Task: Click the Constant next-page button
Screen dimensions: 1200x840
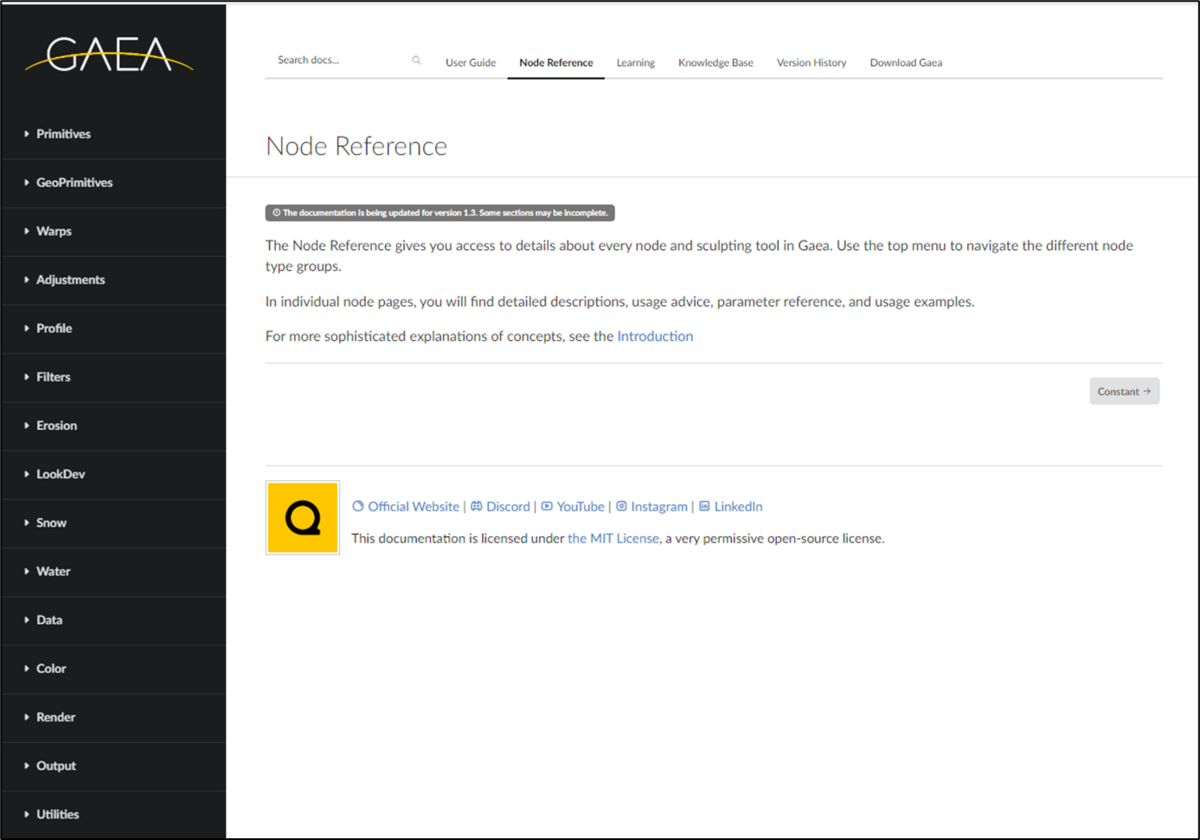Action: 1124,391
